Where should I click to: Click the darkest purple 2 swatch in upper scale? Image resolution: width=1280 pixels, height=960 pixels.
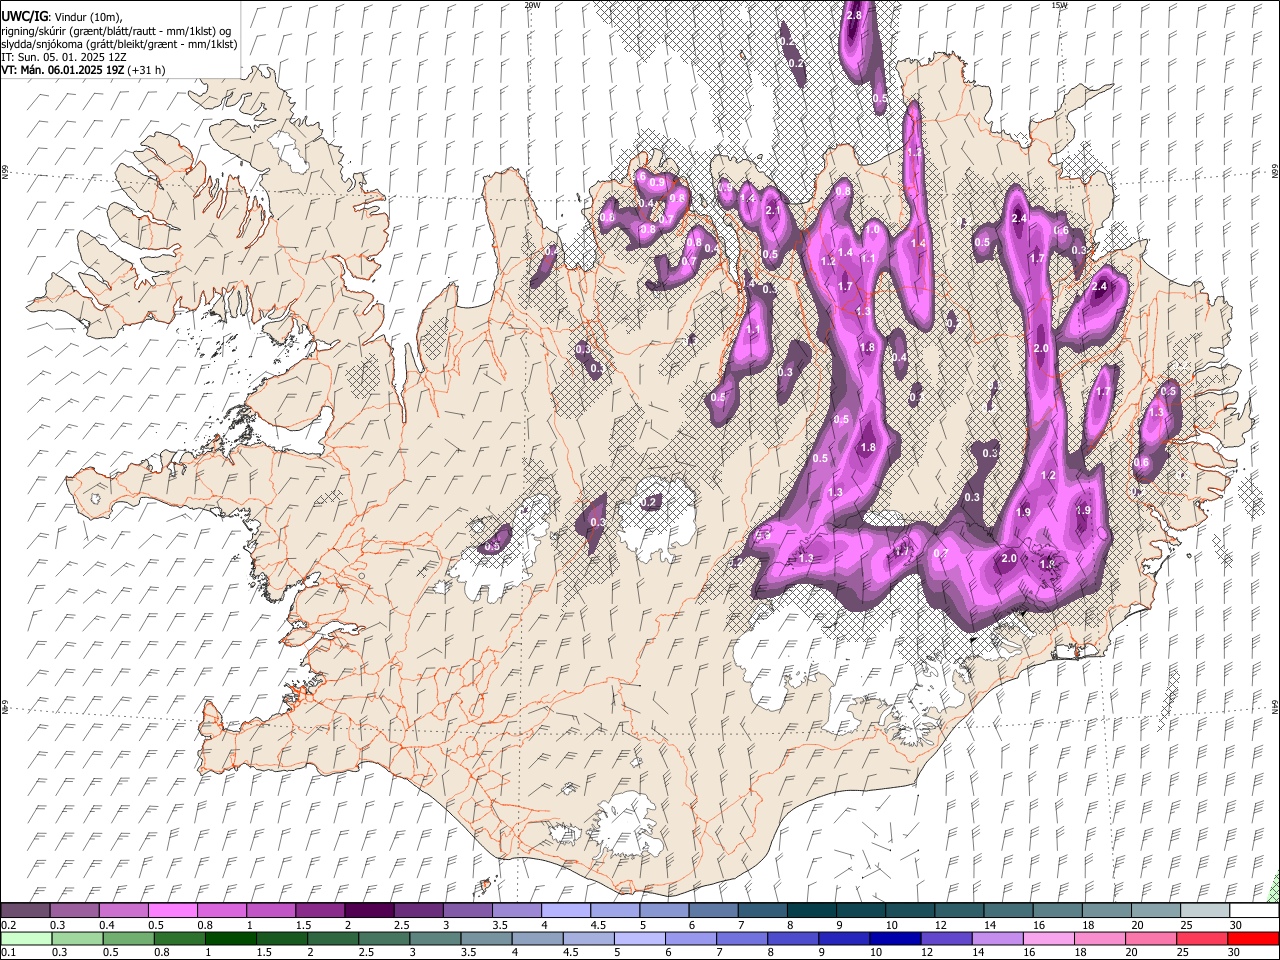368,911
